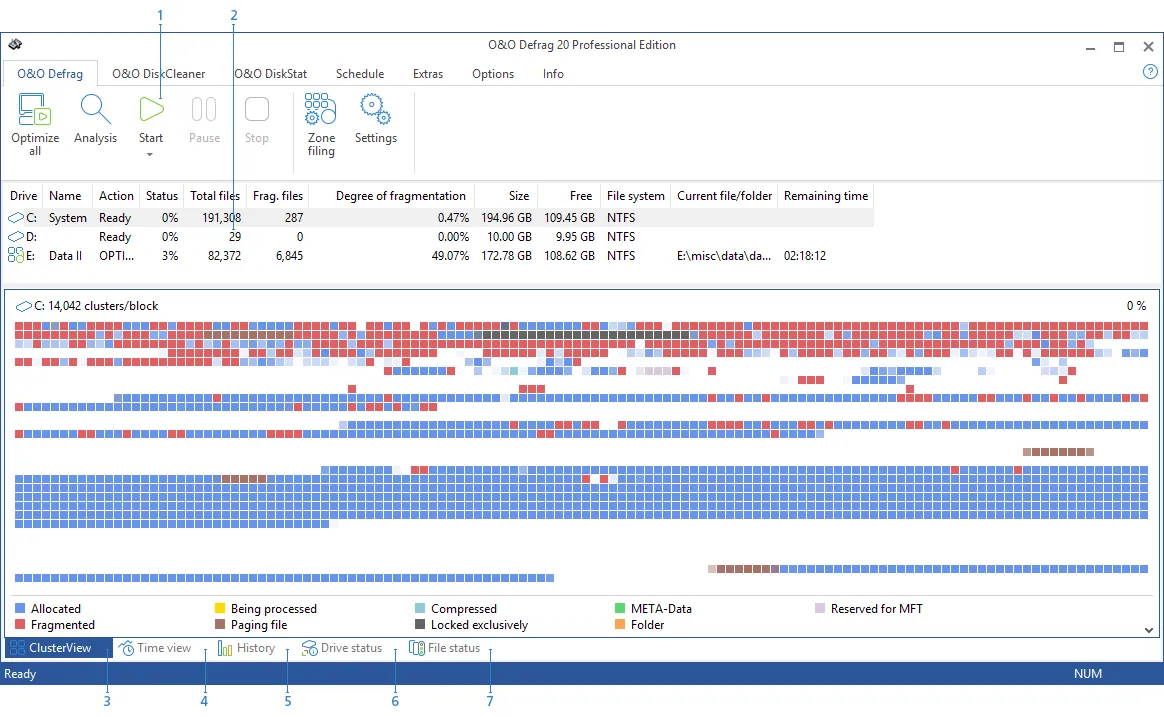Click the green Start play icon
The image size is (1164, 717).
(x=151, y=110)
